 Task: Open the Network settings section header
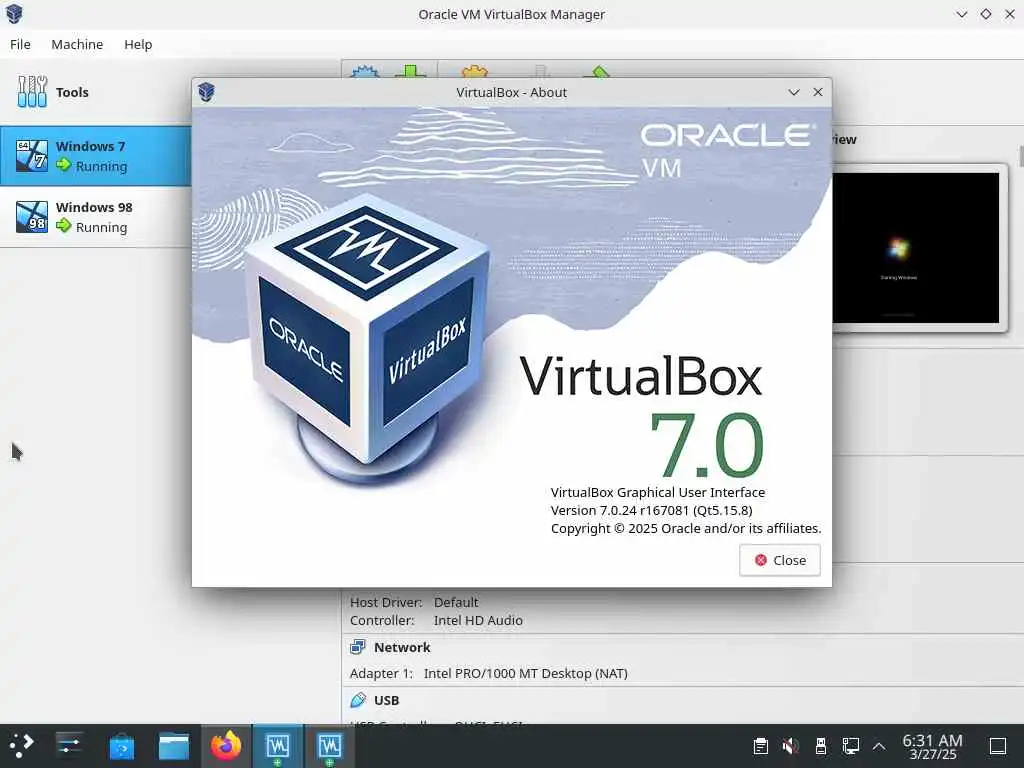[402, 647]
